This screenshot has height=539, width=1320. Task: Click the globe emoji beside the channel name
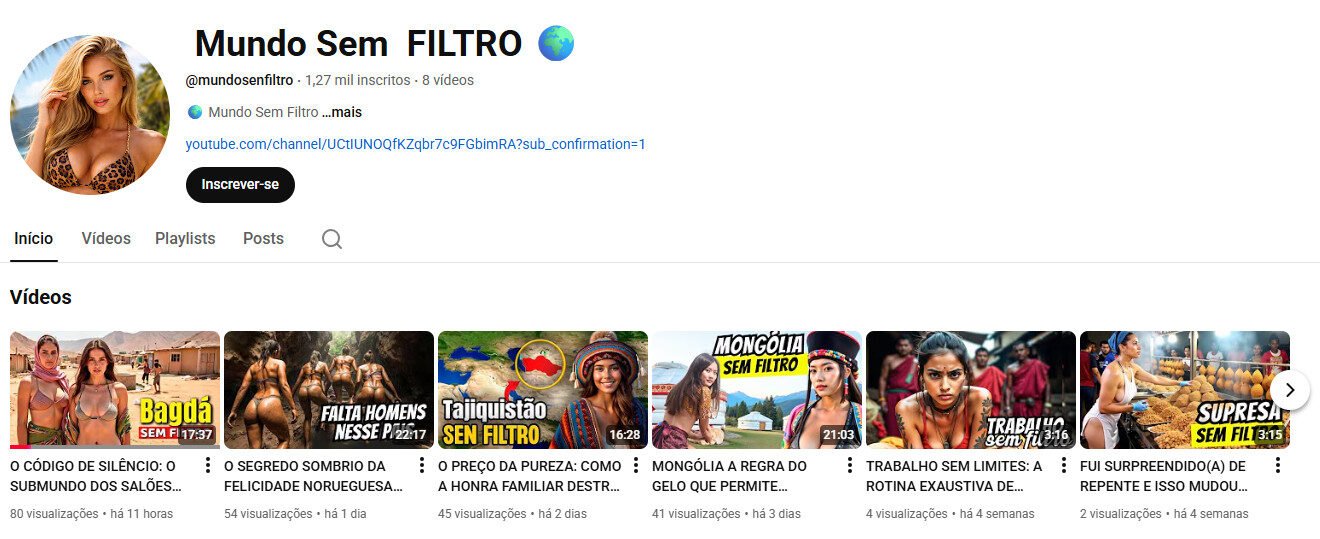tap(556, 44)
